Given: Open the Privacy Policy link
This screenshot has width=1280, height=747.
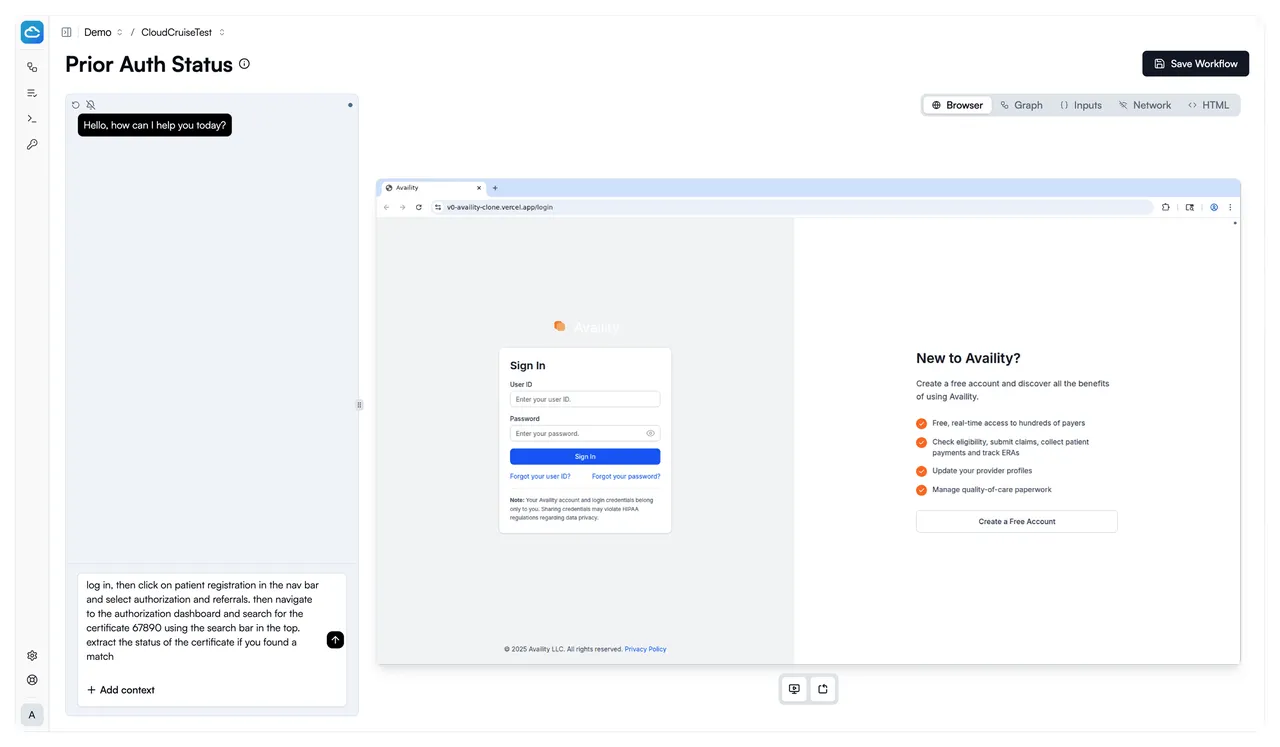Looking at the screenshot, I should [645, 649].
